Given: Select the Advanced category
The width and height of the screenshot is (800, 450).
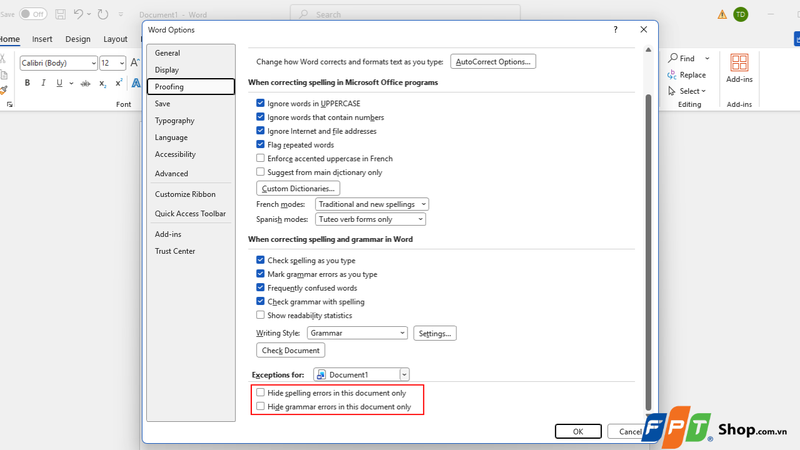Looking at the screenshot, I should coord(191,173).
